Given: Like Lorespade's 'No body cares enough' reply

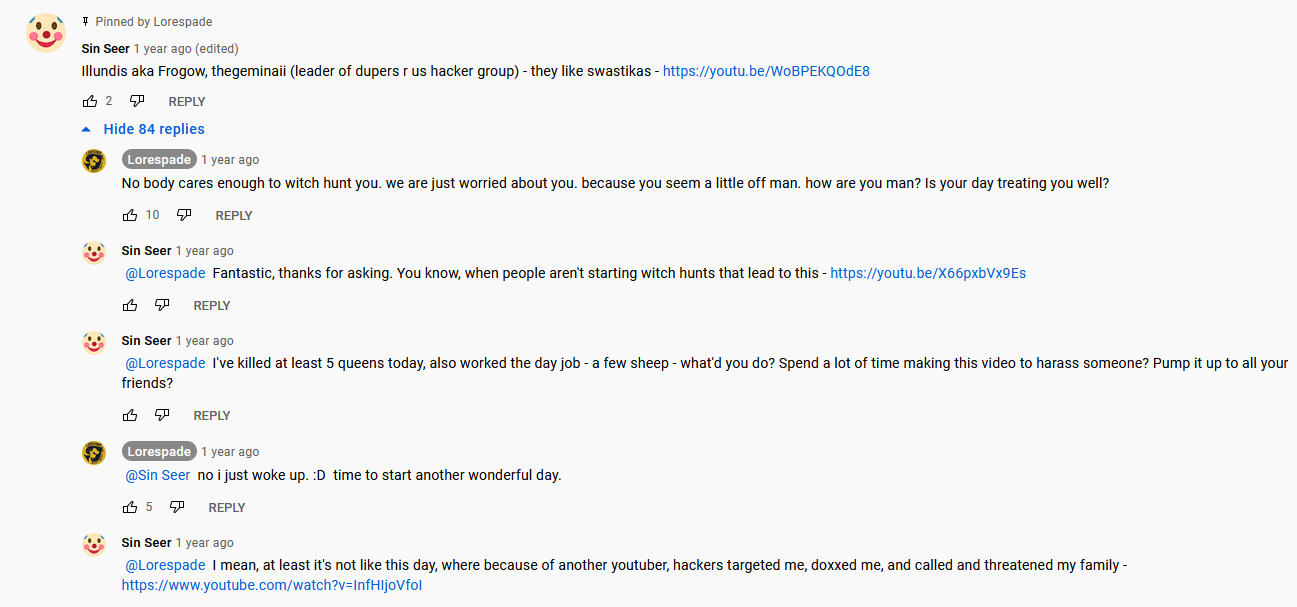Looking at the screenshot, I should (x=130, y=215).
